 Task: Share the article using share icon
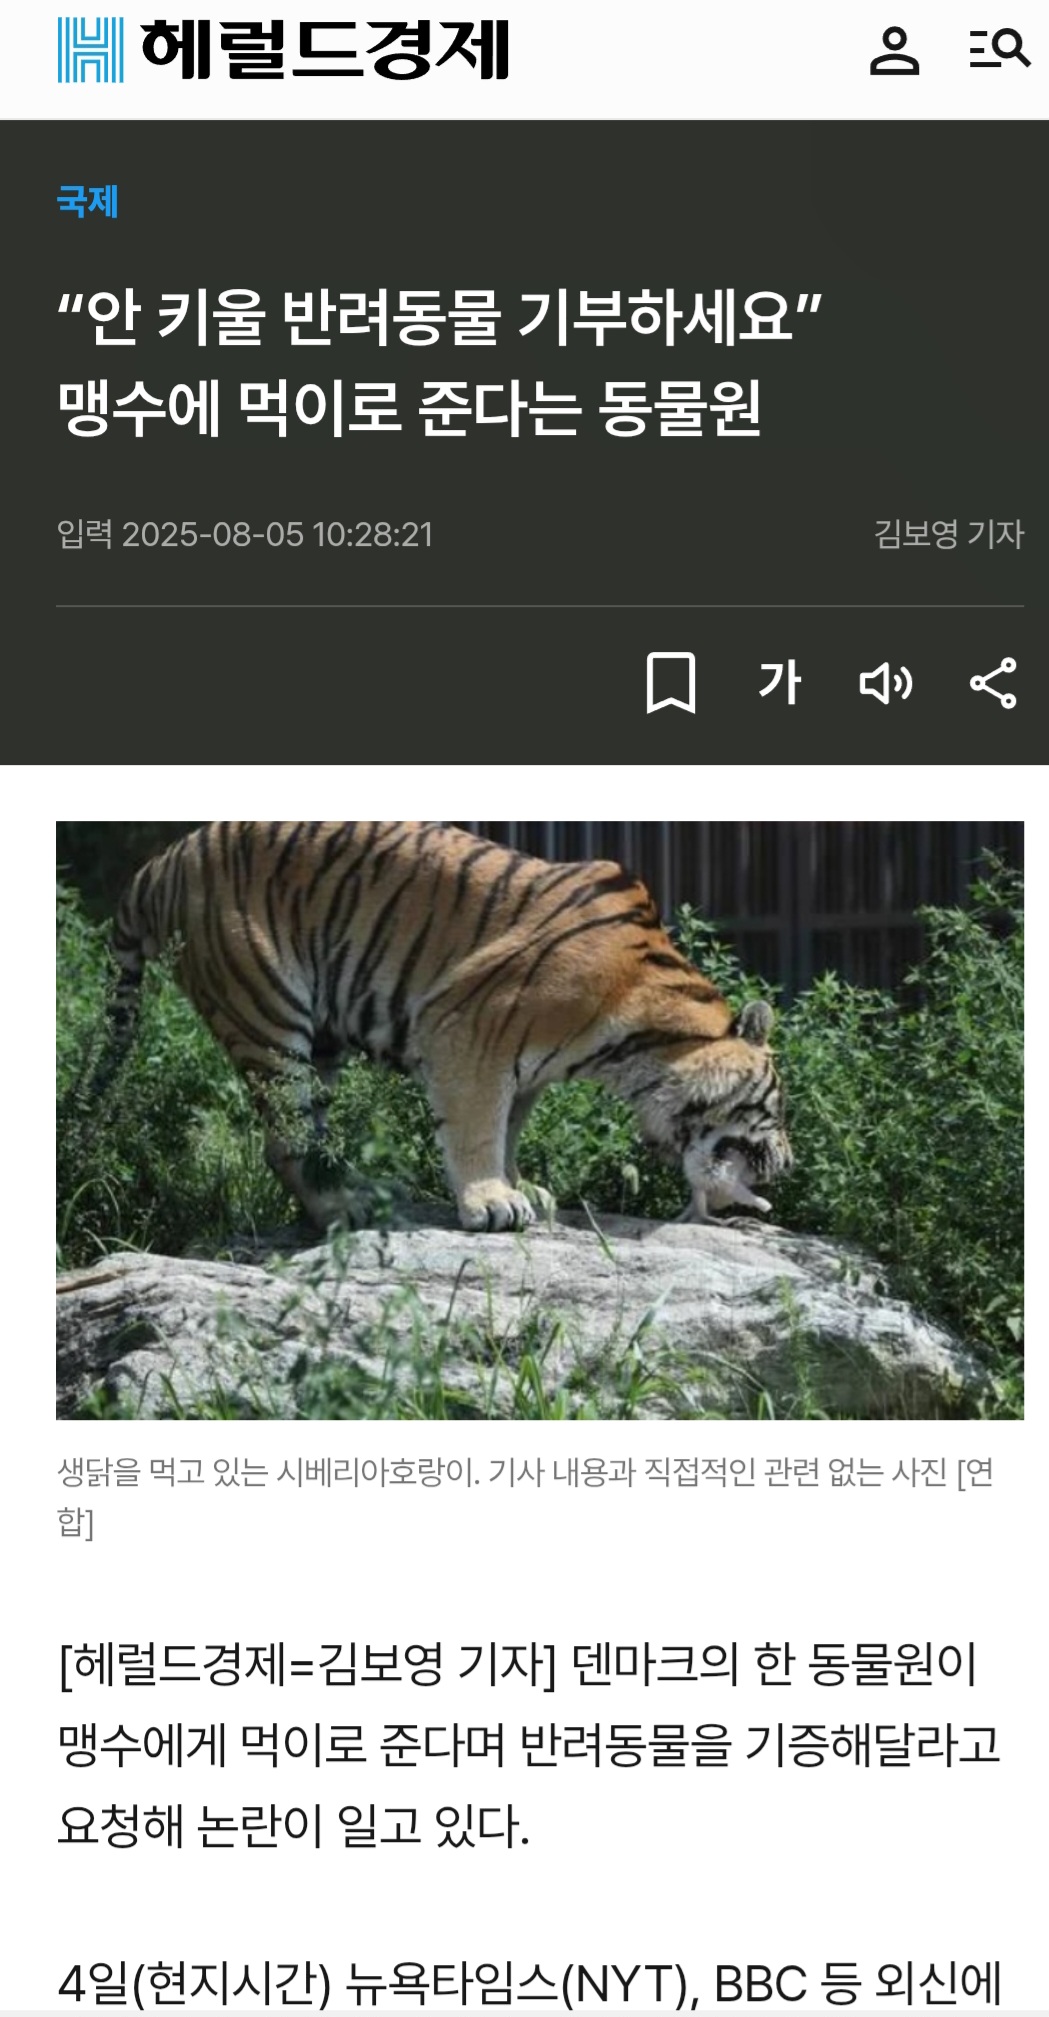993,683
